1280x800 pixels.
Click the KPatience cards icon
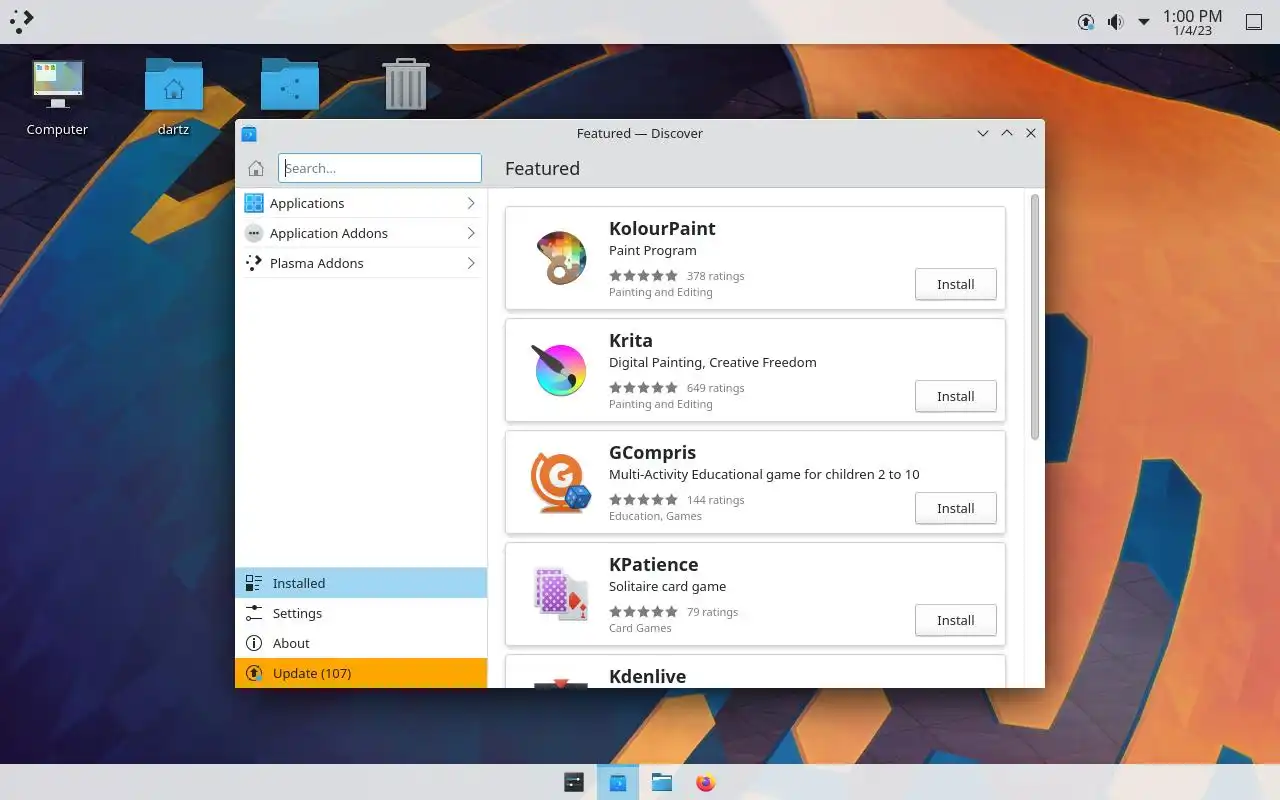[560, 594]
